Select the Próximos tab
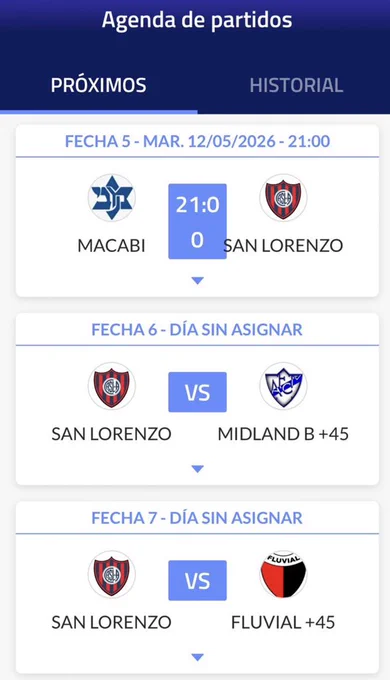The image size is (390, 680). click(x=98, y=85)
